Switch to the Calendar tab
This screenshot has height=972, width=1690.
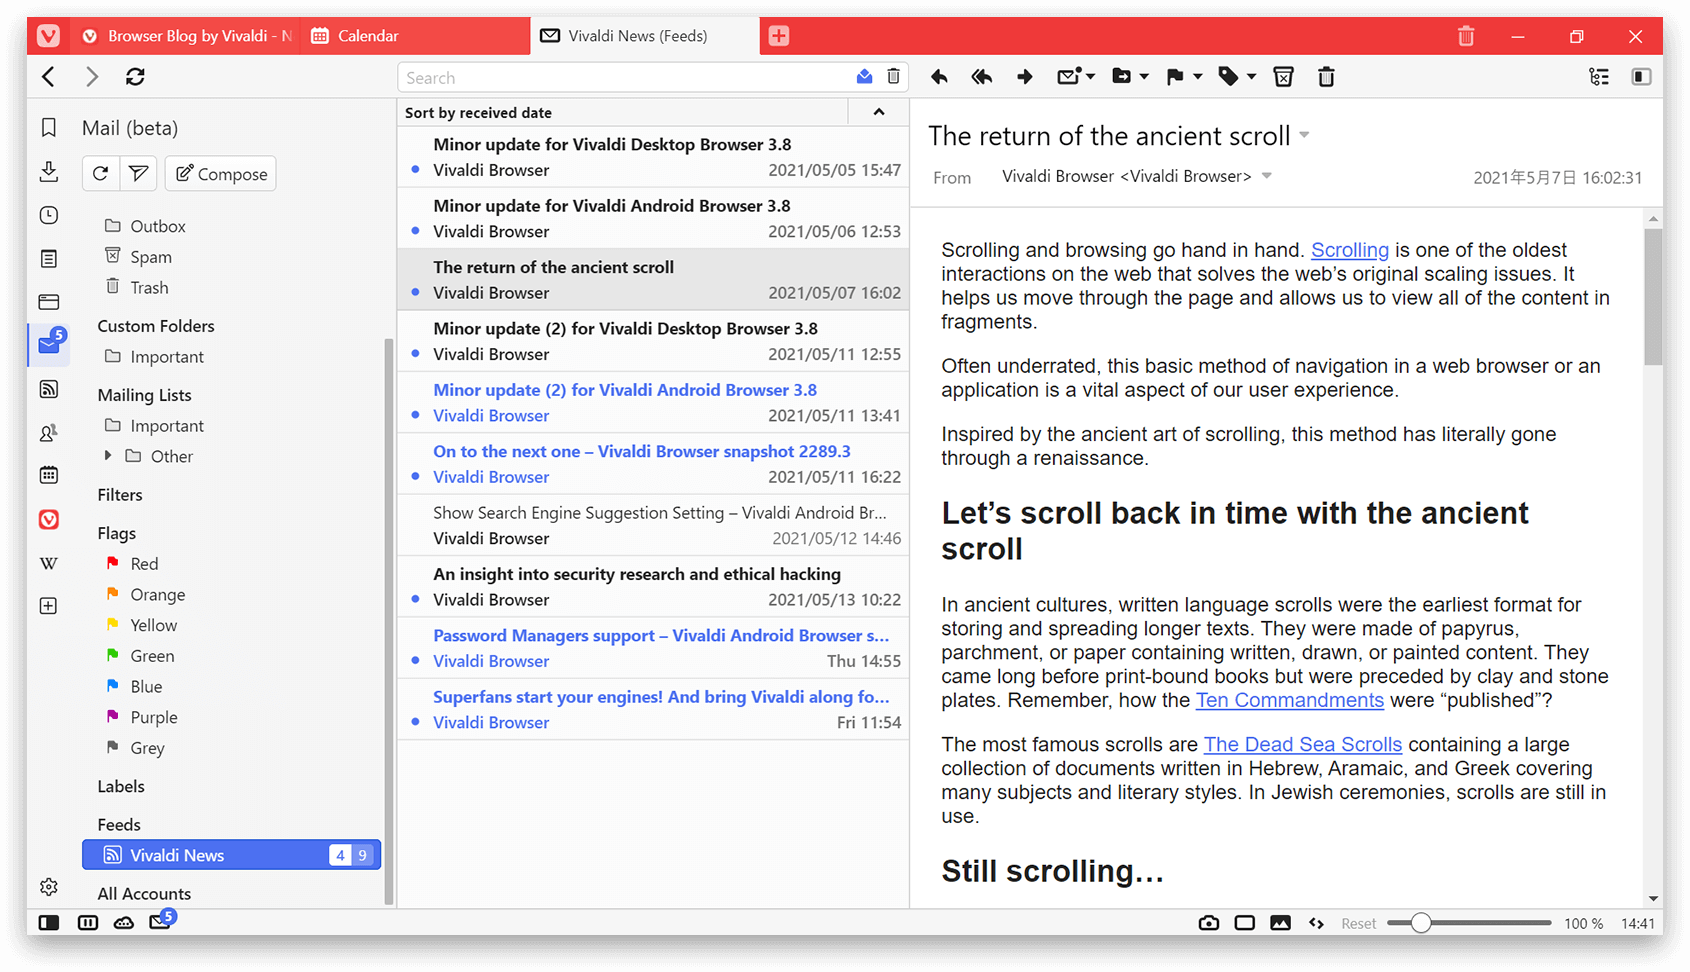pyautogui.click(x=400, y=35)
